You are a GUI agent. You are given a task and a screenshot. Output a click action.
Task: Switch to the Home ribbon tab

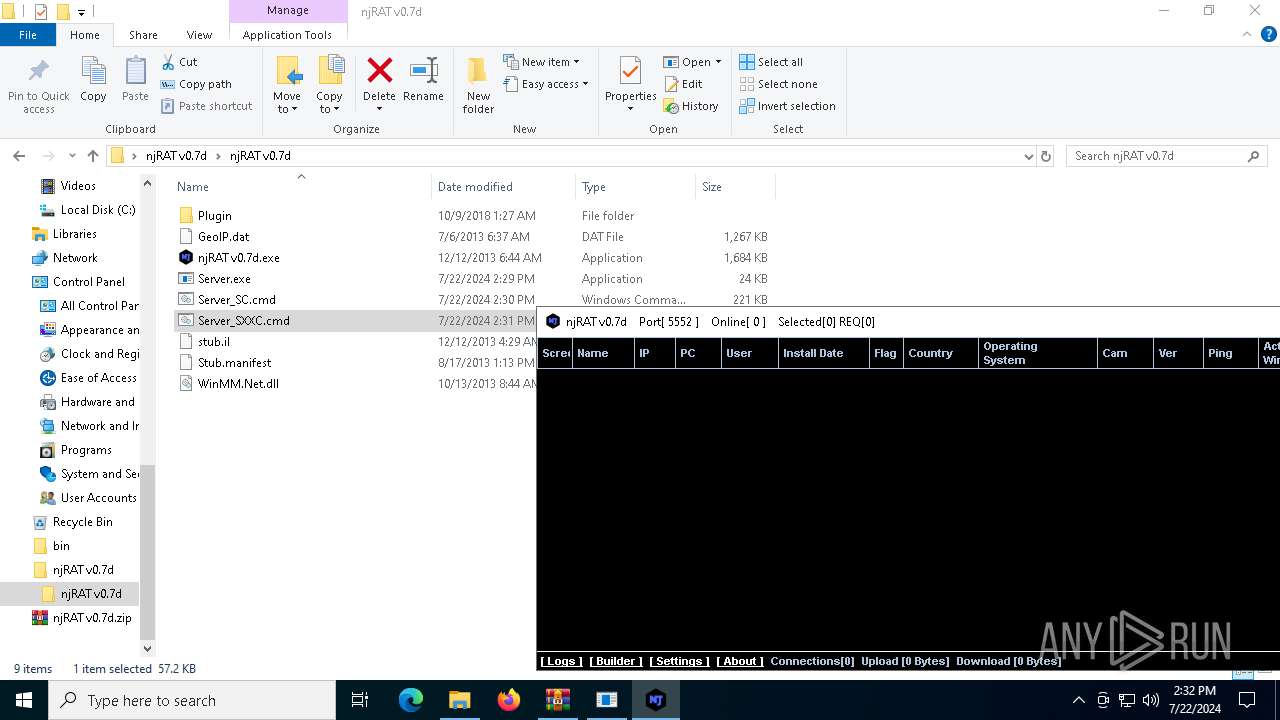(85, 35)
